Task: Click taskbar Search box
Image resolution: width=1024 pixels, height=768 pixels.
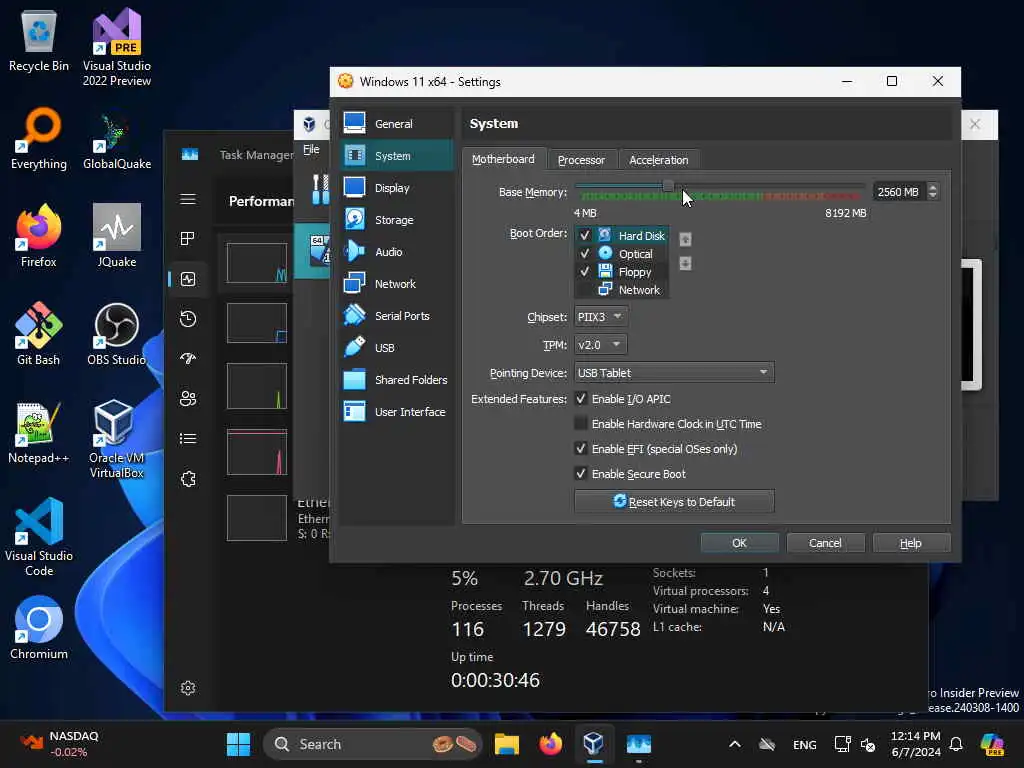Action: point(372,744)
